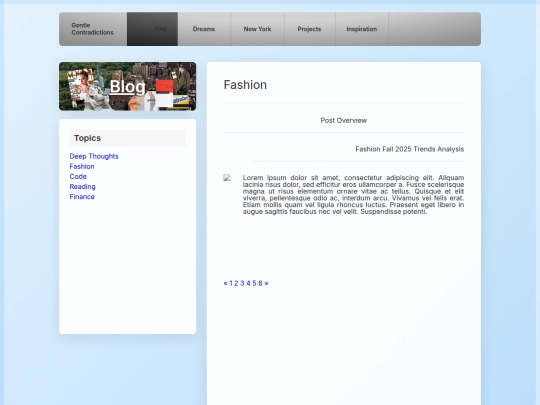Screen dimensions: 540x405
Task: Click the Fashion Fall 2025 Trends Analysis title
Action: point(409,149)
